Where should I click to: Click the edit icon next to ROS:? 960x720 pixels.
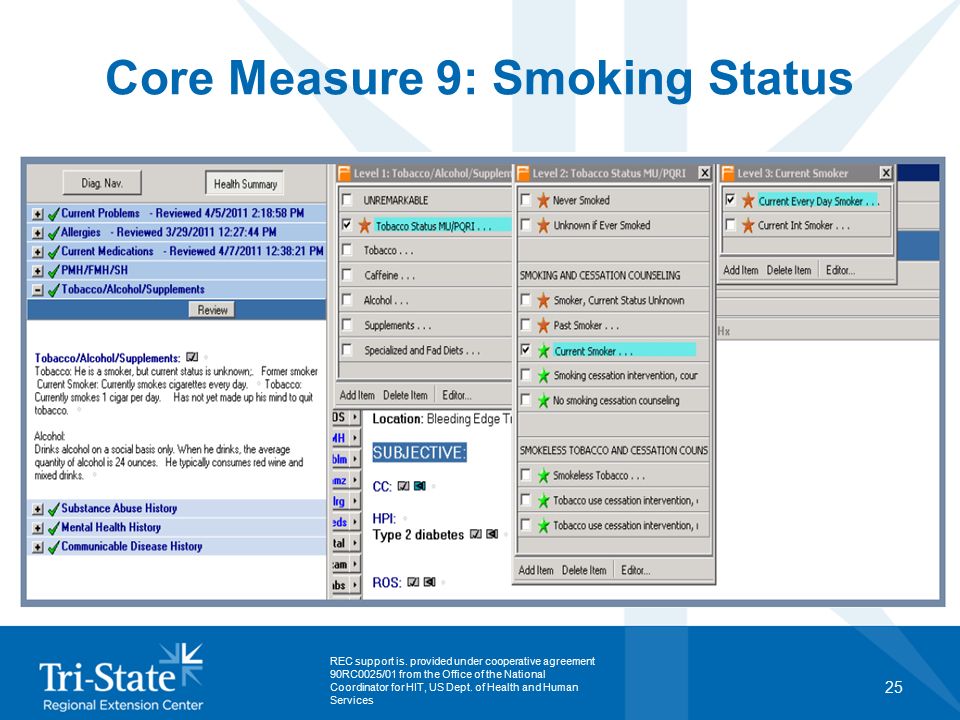click(x=413, y=582)
